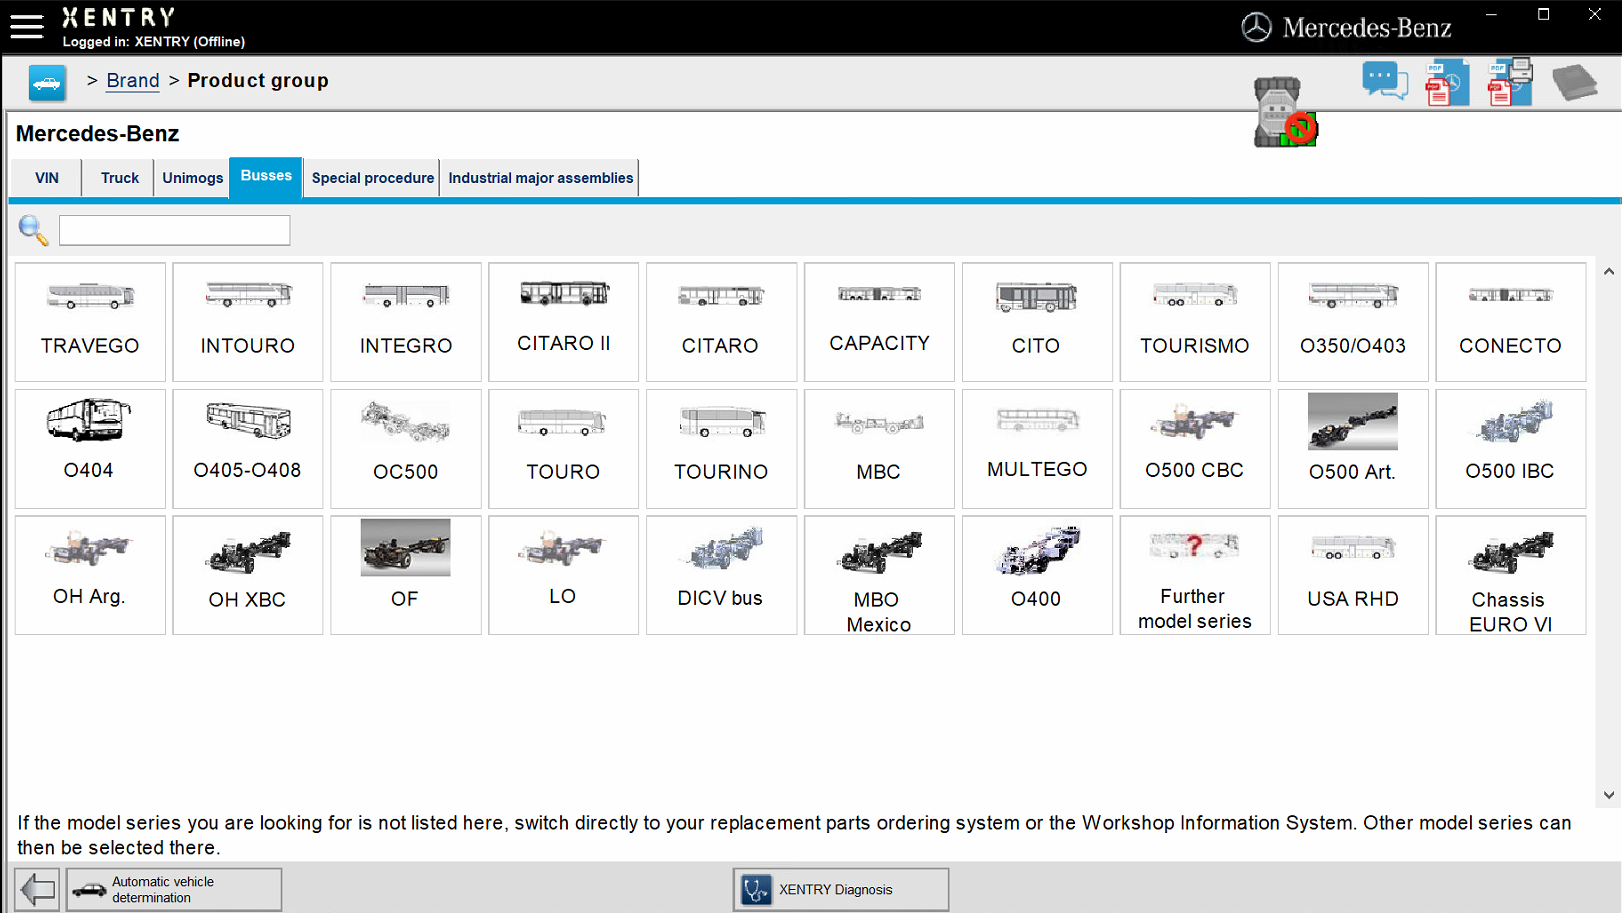Open the support documents icon

[x=1576, y=82]
